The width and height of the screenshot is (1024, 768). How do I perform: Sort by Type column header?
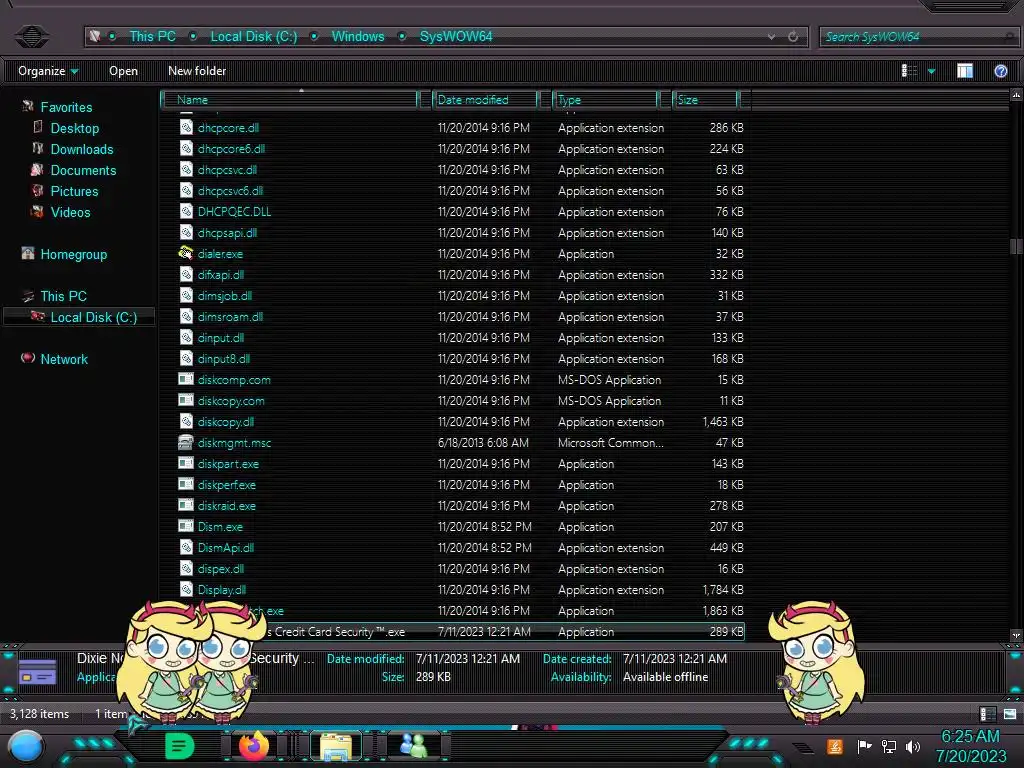(605, 99)
